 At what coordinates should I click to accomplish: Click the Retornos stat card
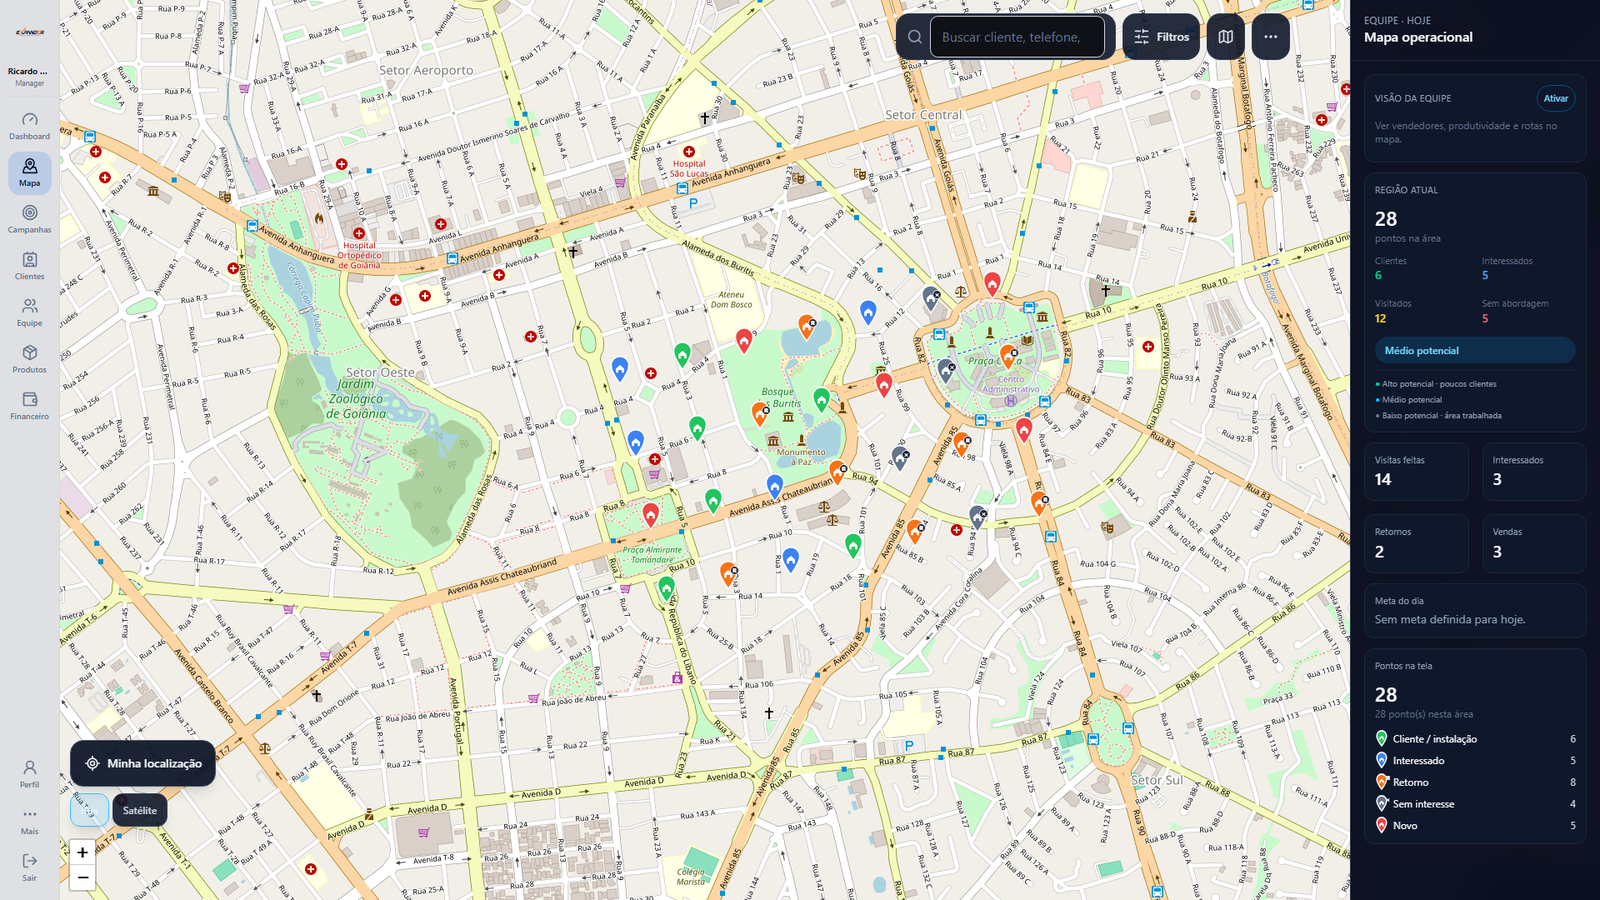coord(1416,543)
